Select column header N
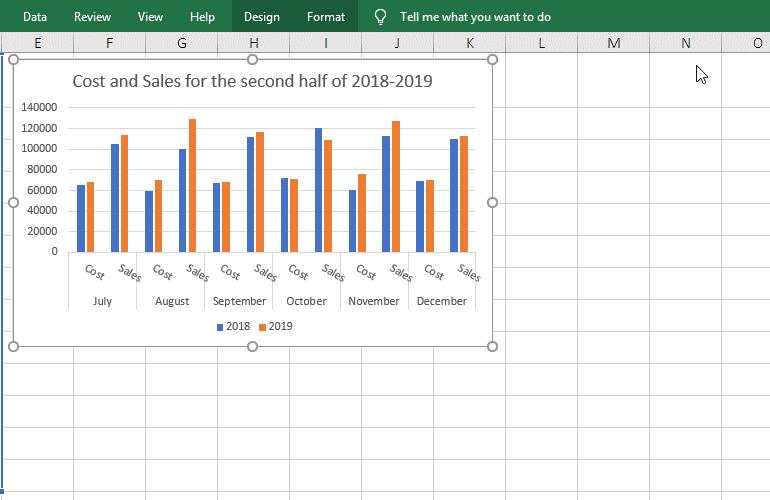 685,43
